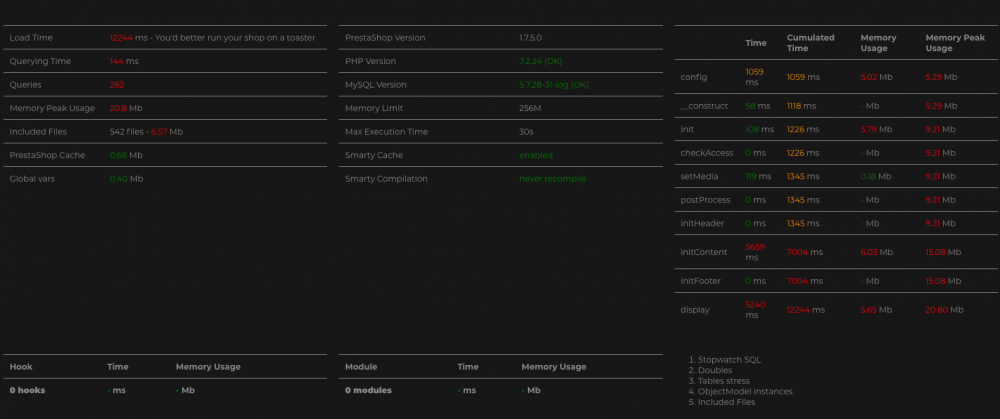Click the 5.02 Mb config memory usage

[x=876, y=77]
